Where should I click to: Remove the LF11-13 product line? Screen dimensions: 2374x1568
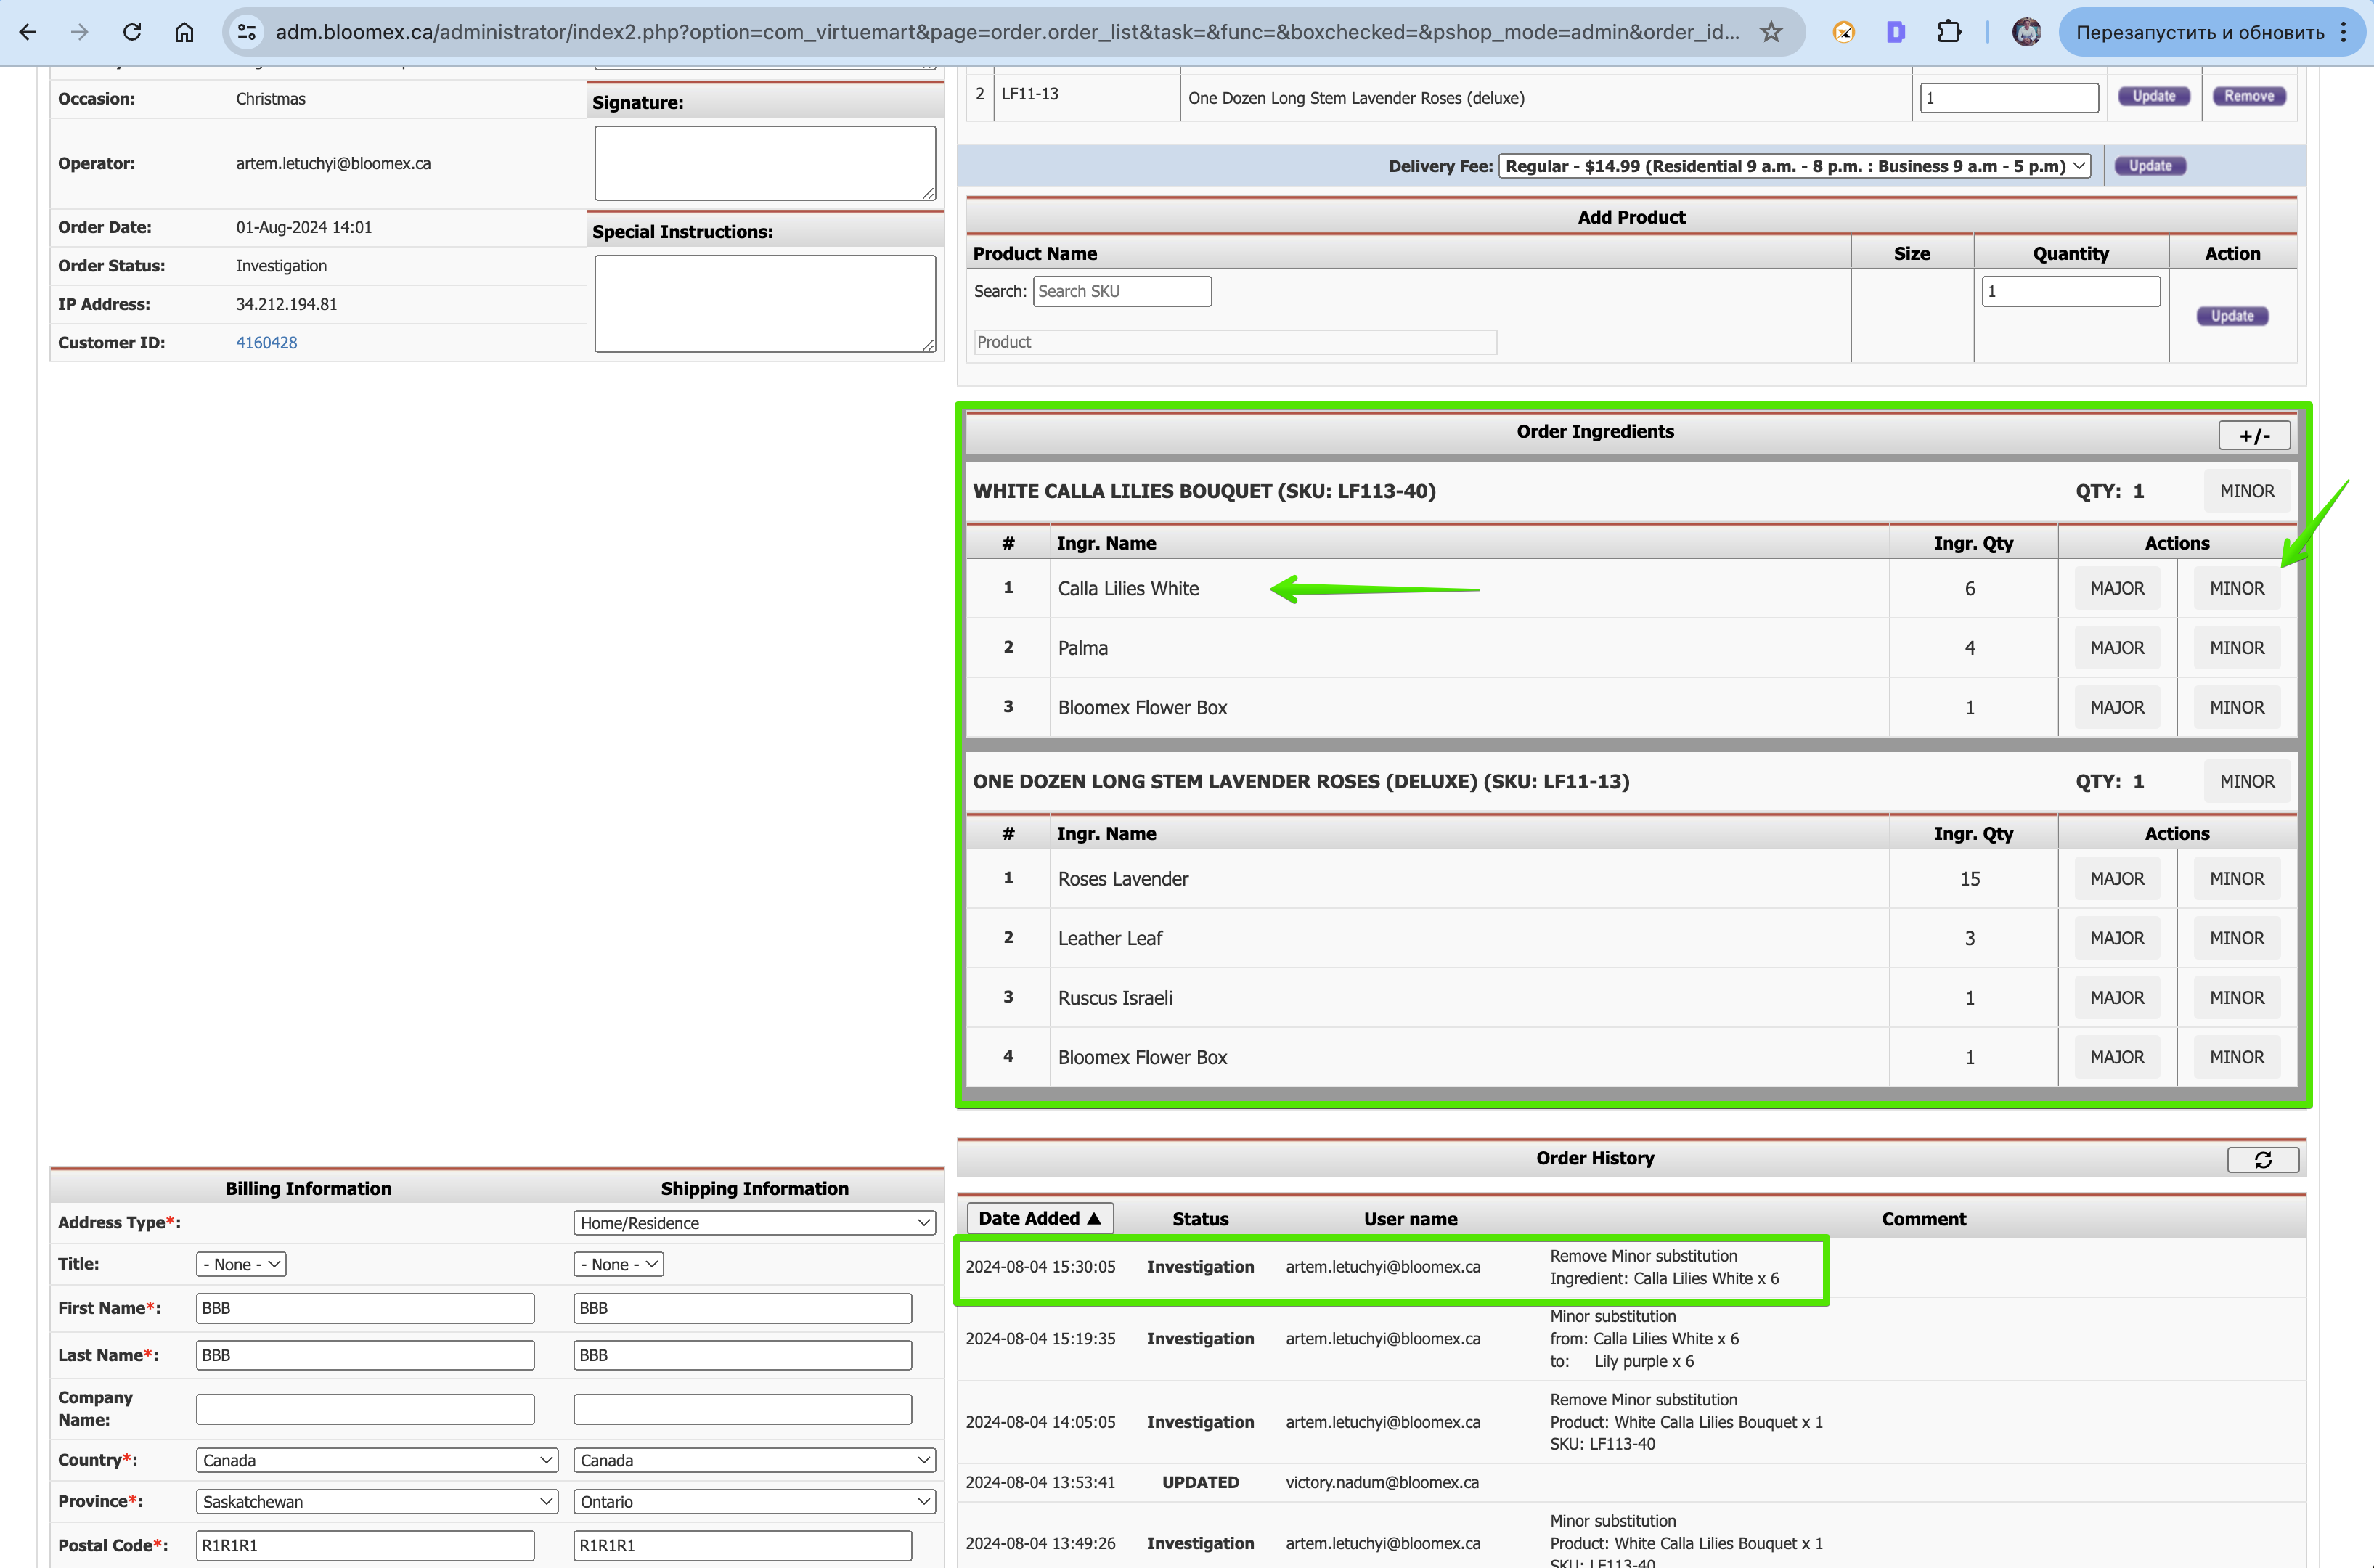point(2249,96)
